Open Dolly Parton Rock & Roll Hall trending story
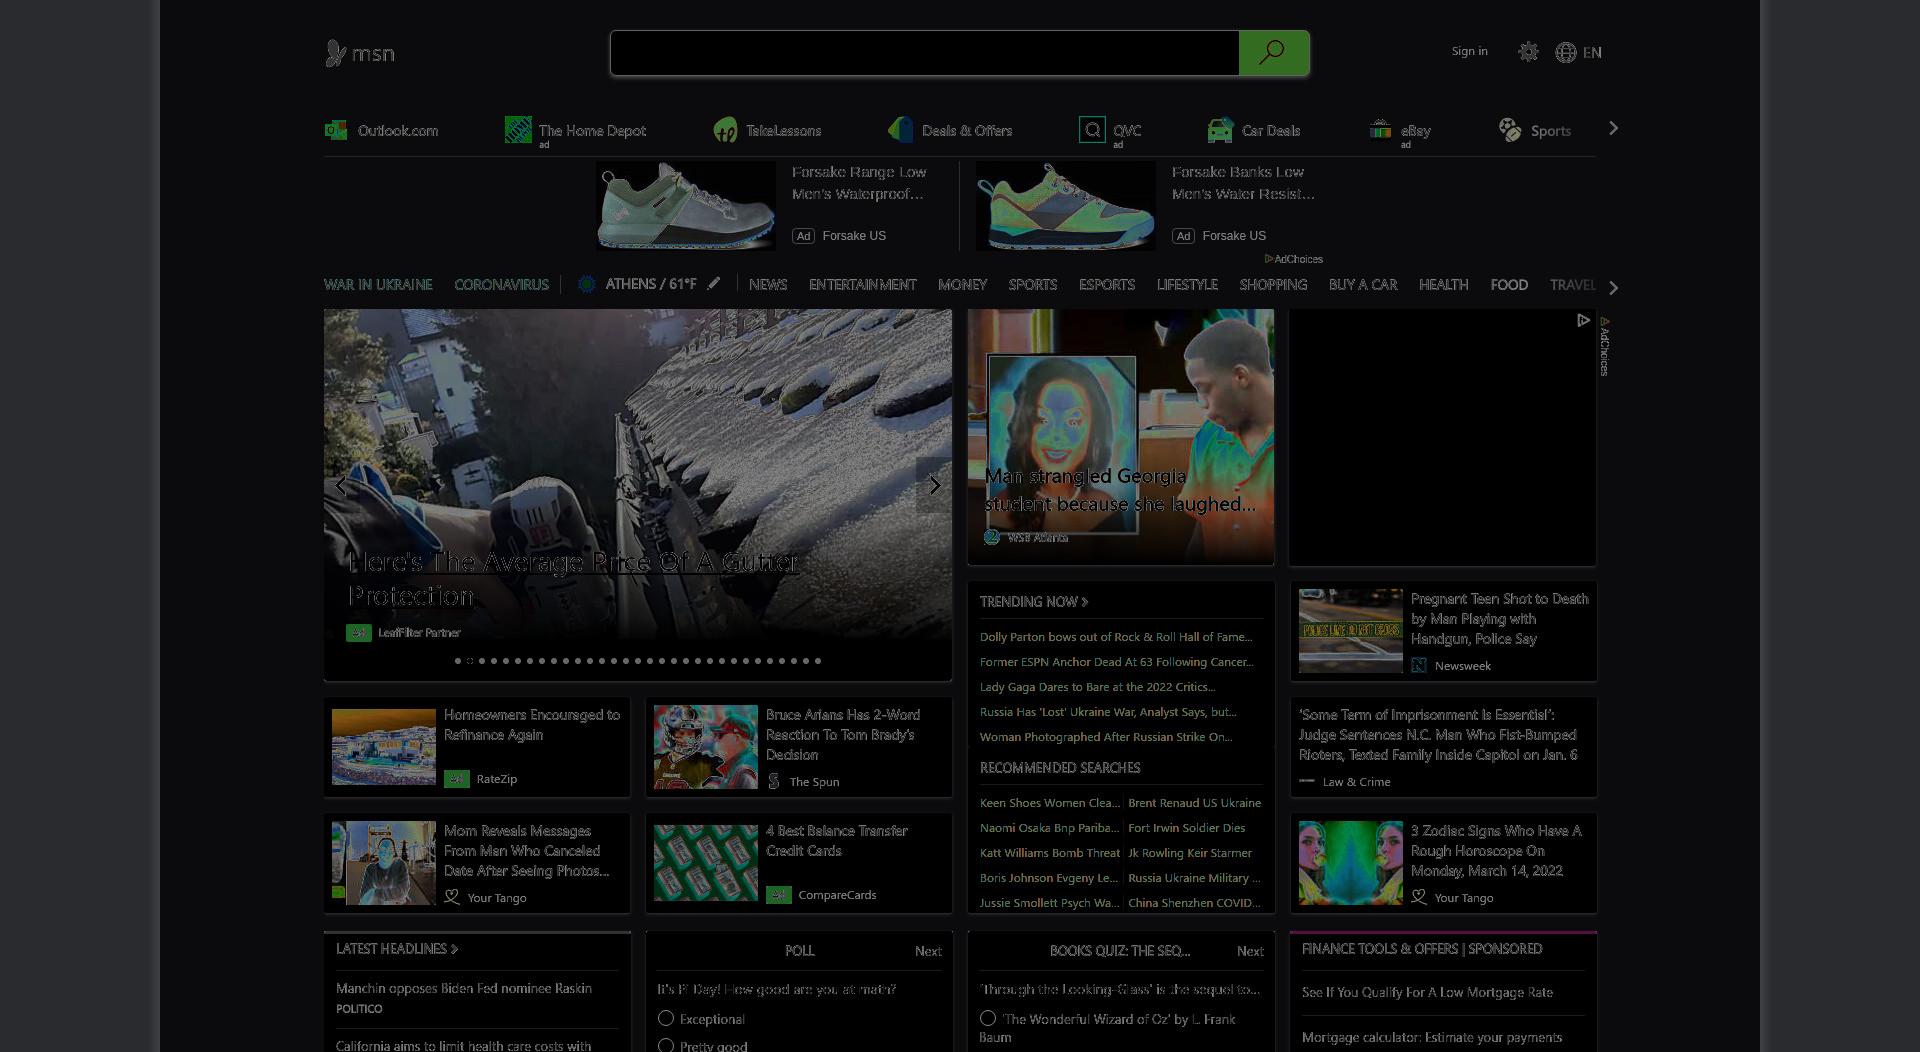 [1116, 637]
